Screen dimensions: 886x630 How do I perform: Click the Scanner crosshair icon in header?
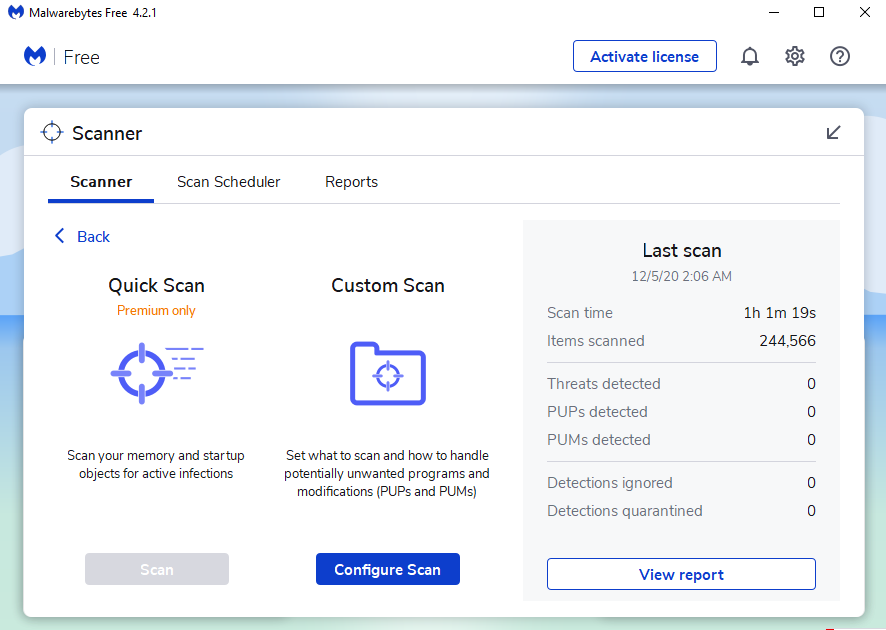tap(52, 132)
